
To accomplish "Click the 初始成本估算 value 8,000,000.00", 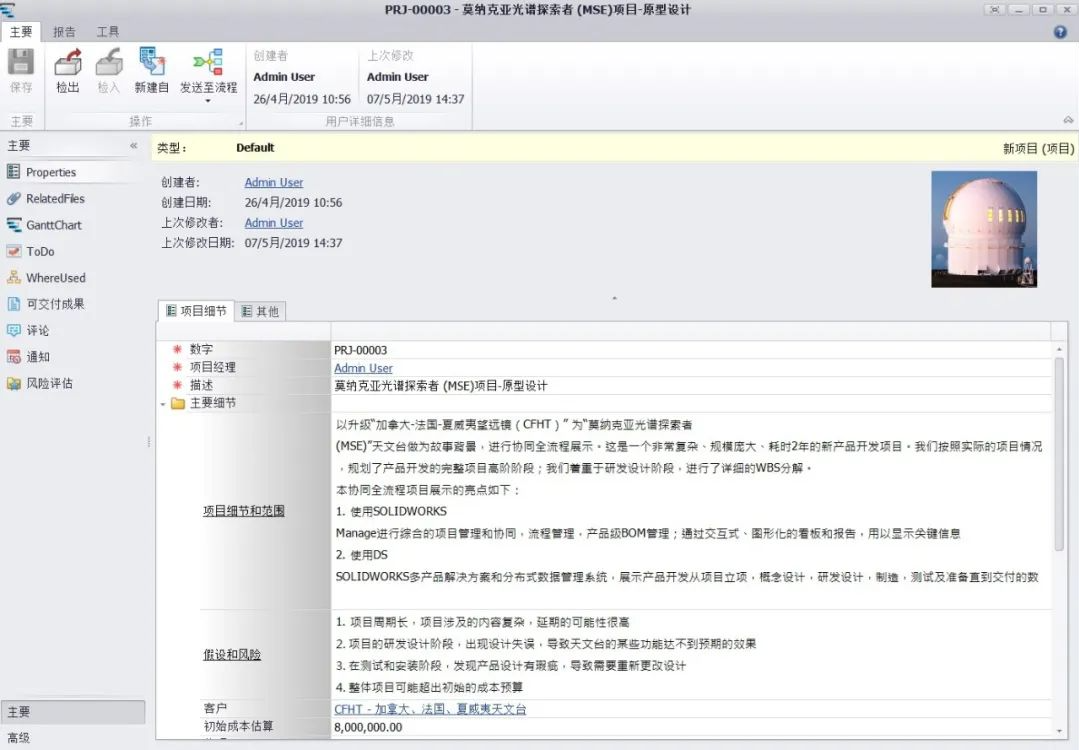I will 368,727.
